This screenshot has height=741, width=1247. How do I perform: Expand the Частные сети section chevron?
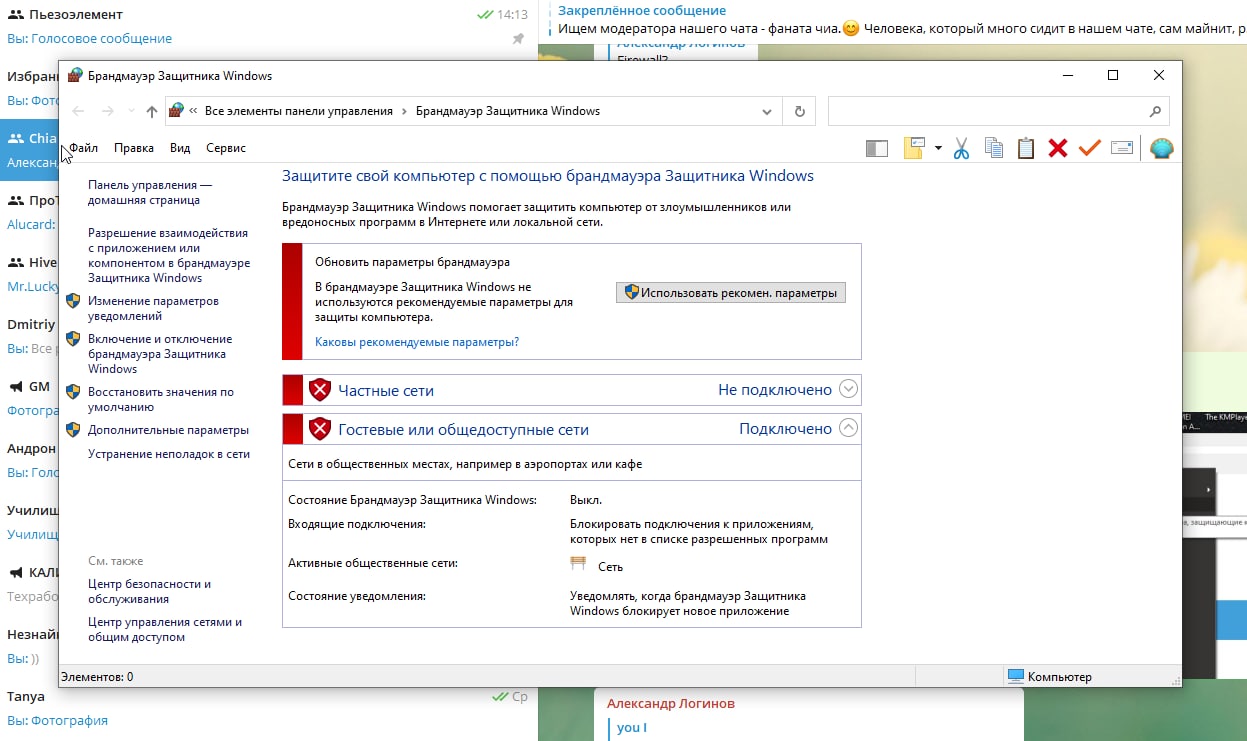coord(849,389)
